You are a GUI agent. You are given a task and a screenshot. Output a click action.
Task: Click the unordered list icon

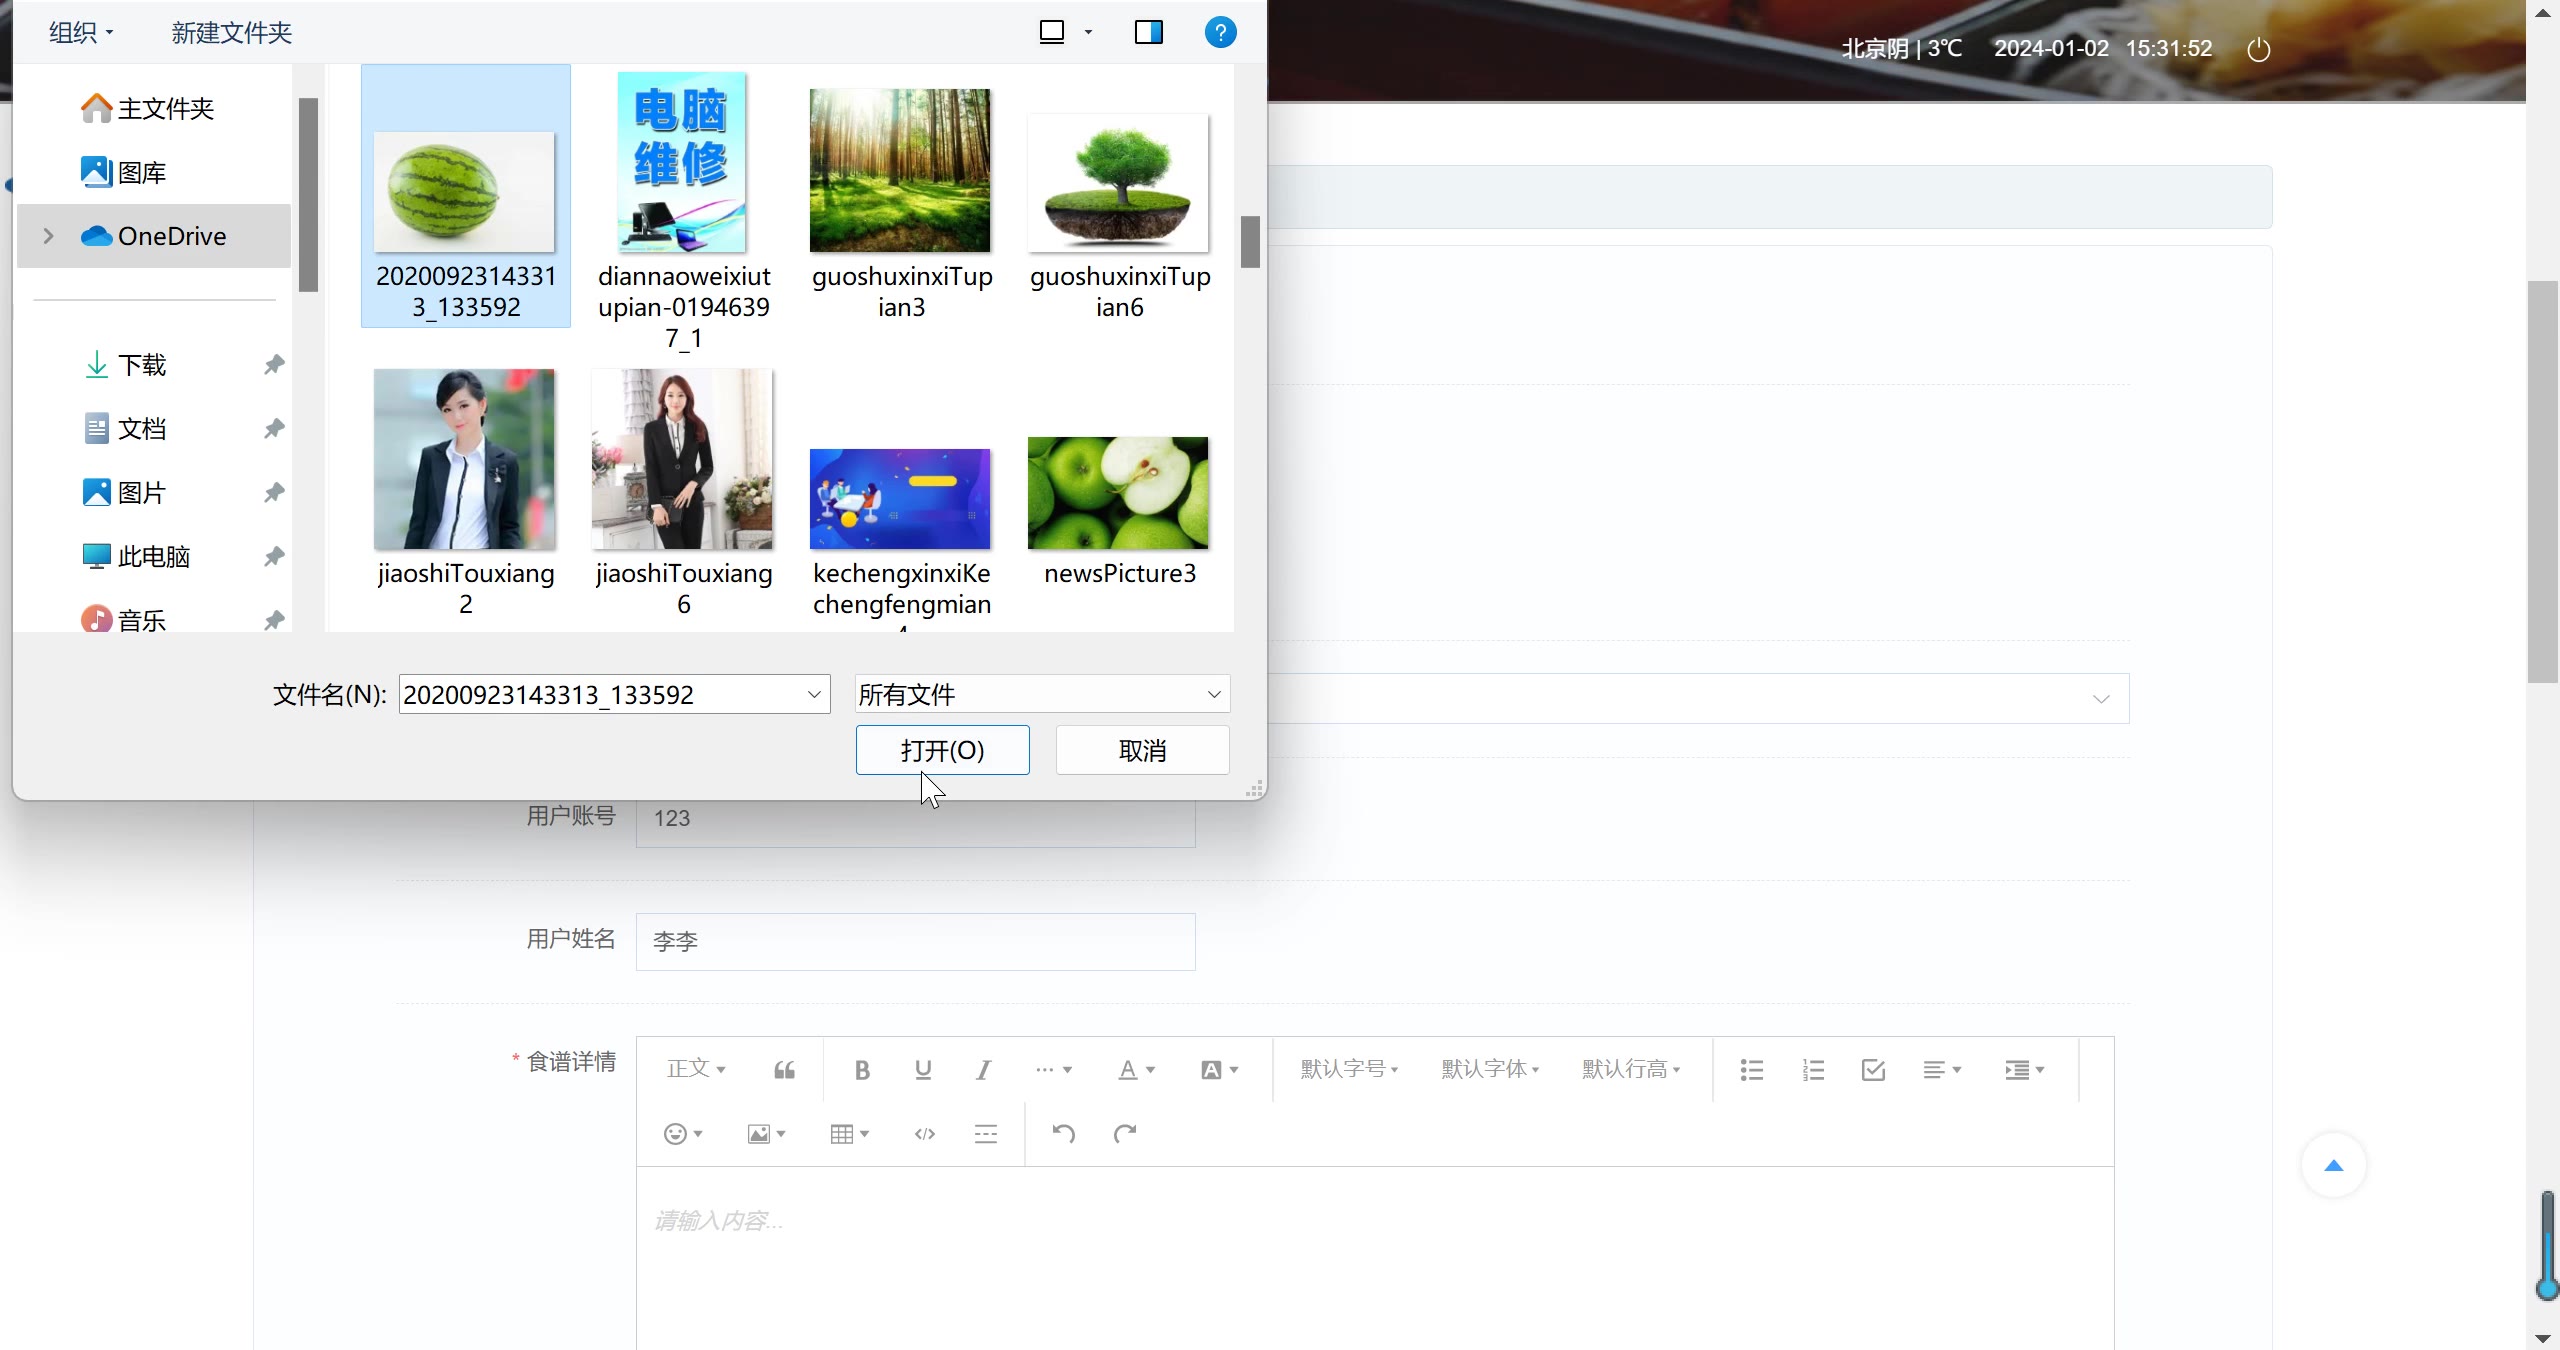tap(1752, 1070)
